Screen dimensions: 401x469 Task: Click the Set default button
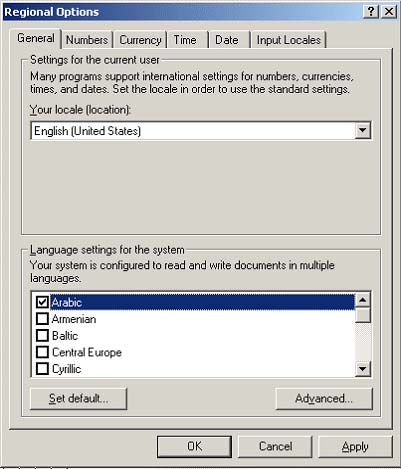pyautogui.click(x=79, y=398)
